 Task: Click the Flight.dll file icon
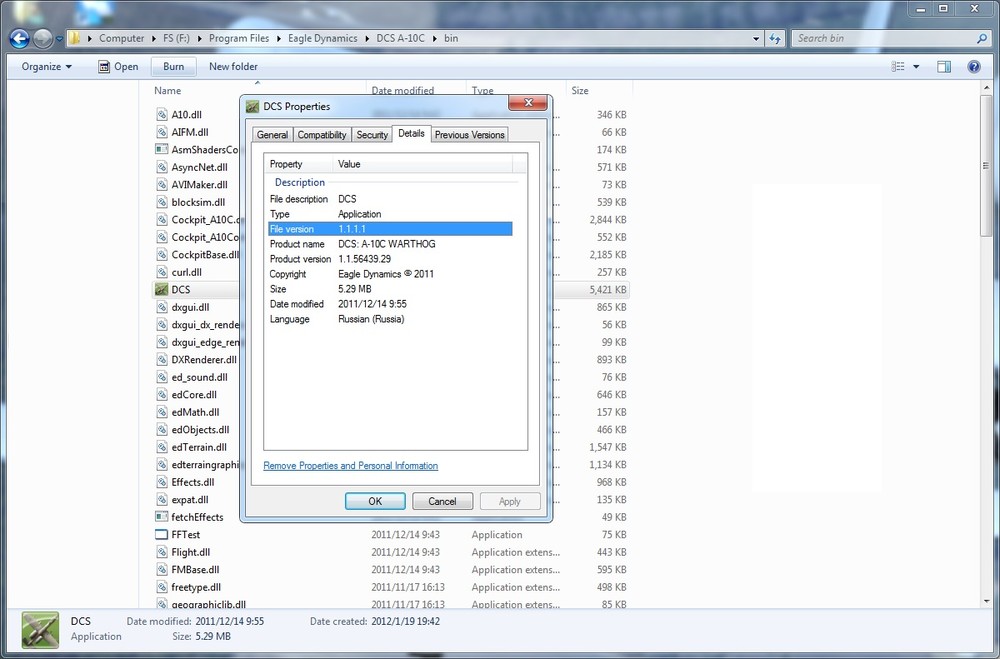(162, 552)
